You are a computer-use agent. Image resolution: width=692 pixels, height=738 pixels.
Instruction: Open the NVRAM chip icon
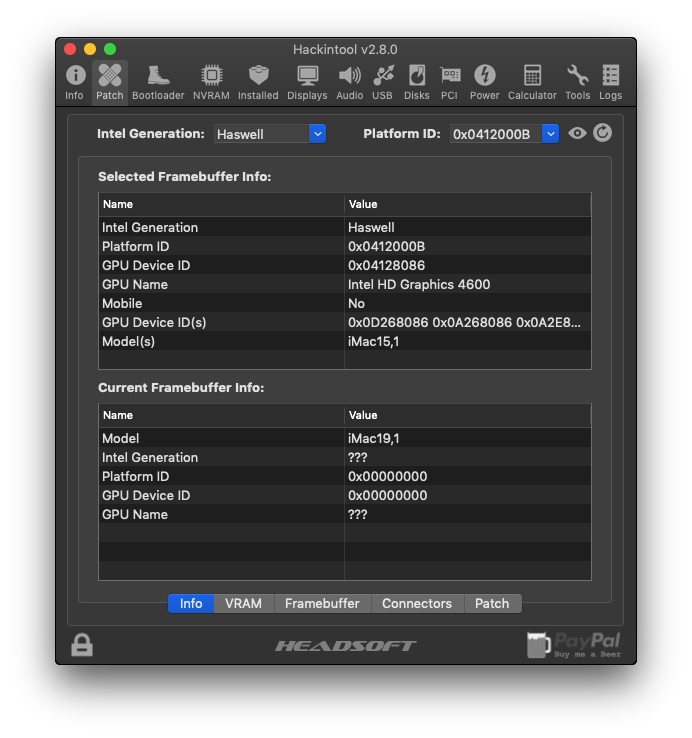pyautogui.click(x=211, y=82)
